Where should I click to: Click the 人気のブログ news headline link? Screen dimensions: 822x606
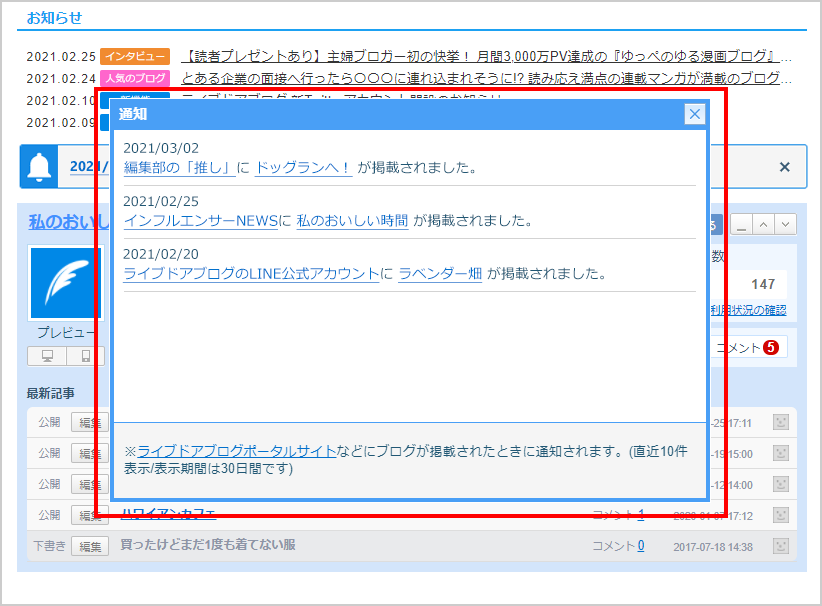486,78
